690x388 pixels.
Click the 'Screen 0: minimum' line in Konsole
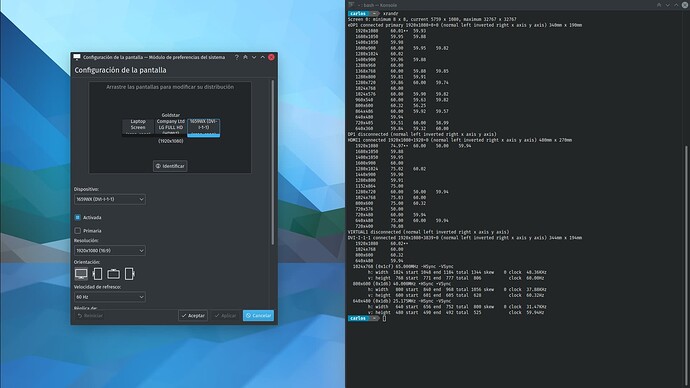432,19
